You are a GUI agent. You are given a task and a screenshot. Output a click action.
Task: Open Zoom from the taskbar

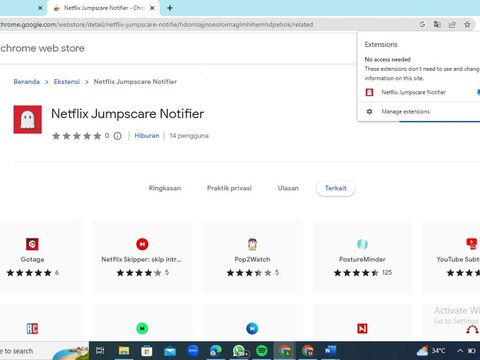click(x=193, y=351)
